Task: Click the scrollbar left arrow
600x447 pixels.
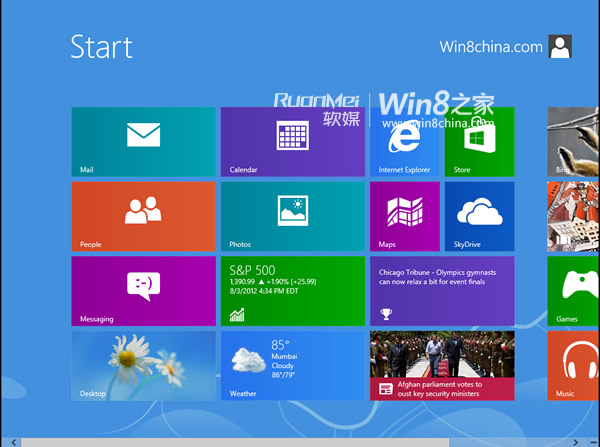Action: coord(13,442)
